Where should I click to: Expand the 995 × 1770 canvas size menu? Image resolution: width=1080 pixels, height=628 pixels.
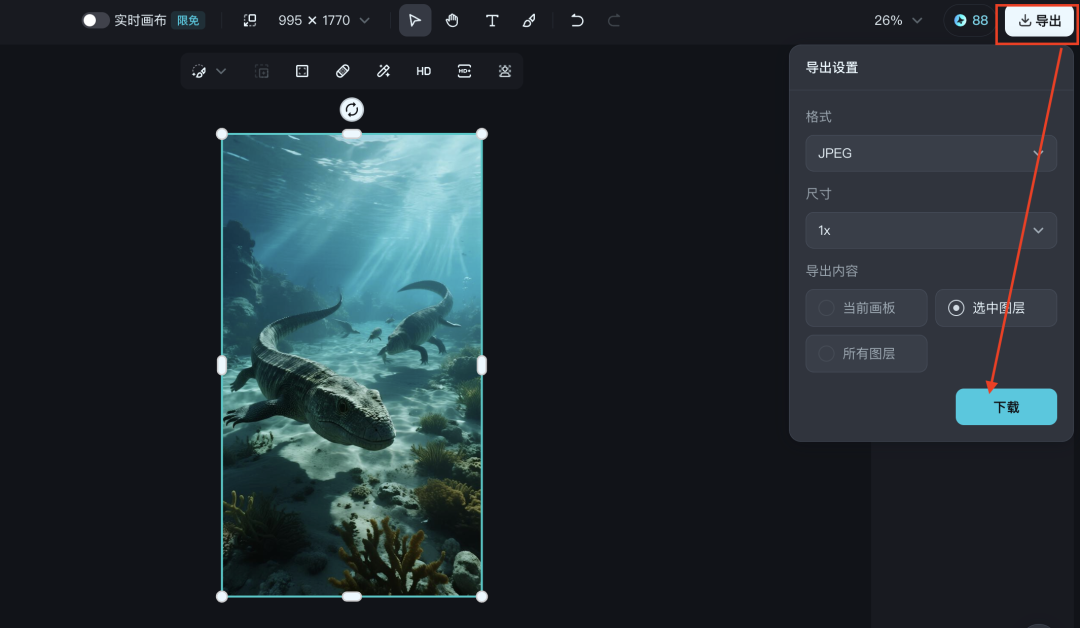point(322,21)
